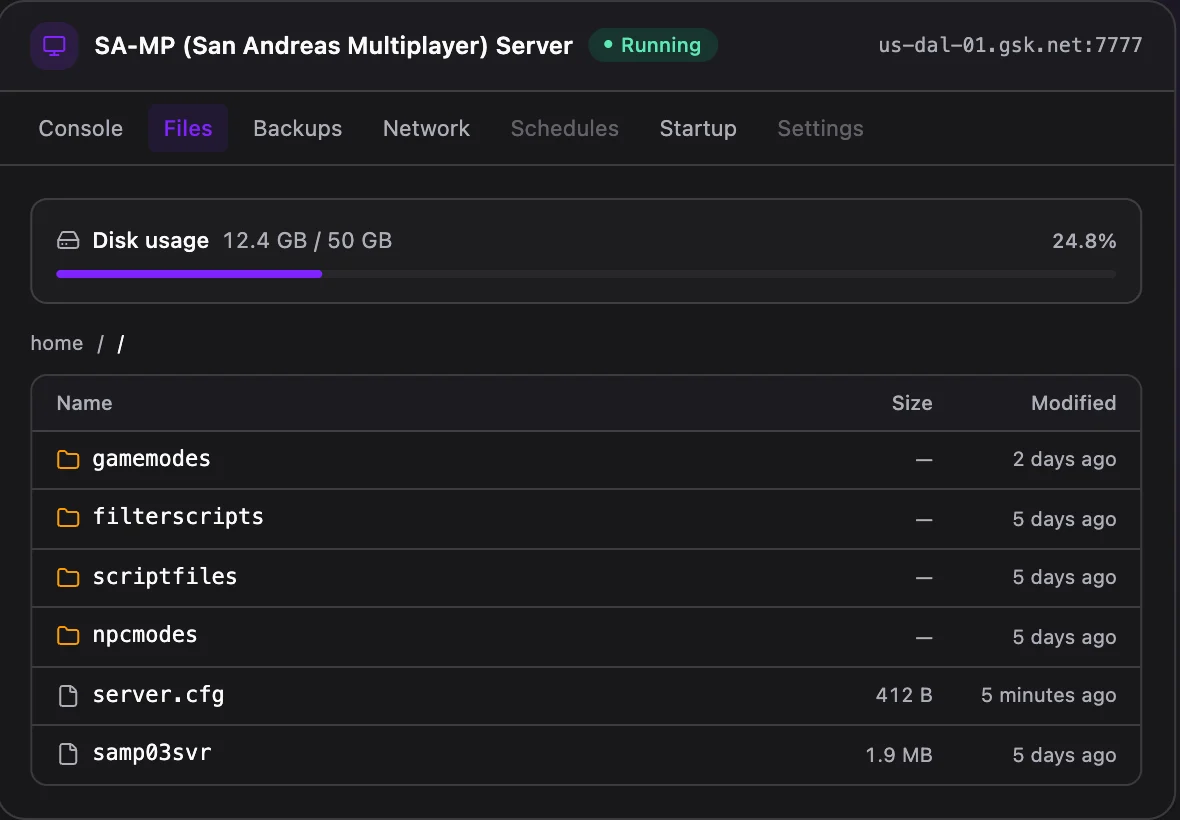Click the Disk usage label
Screen dimensions: 1180x820
151,241
